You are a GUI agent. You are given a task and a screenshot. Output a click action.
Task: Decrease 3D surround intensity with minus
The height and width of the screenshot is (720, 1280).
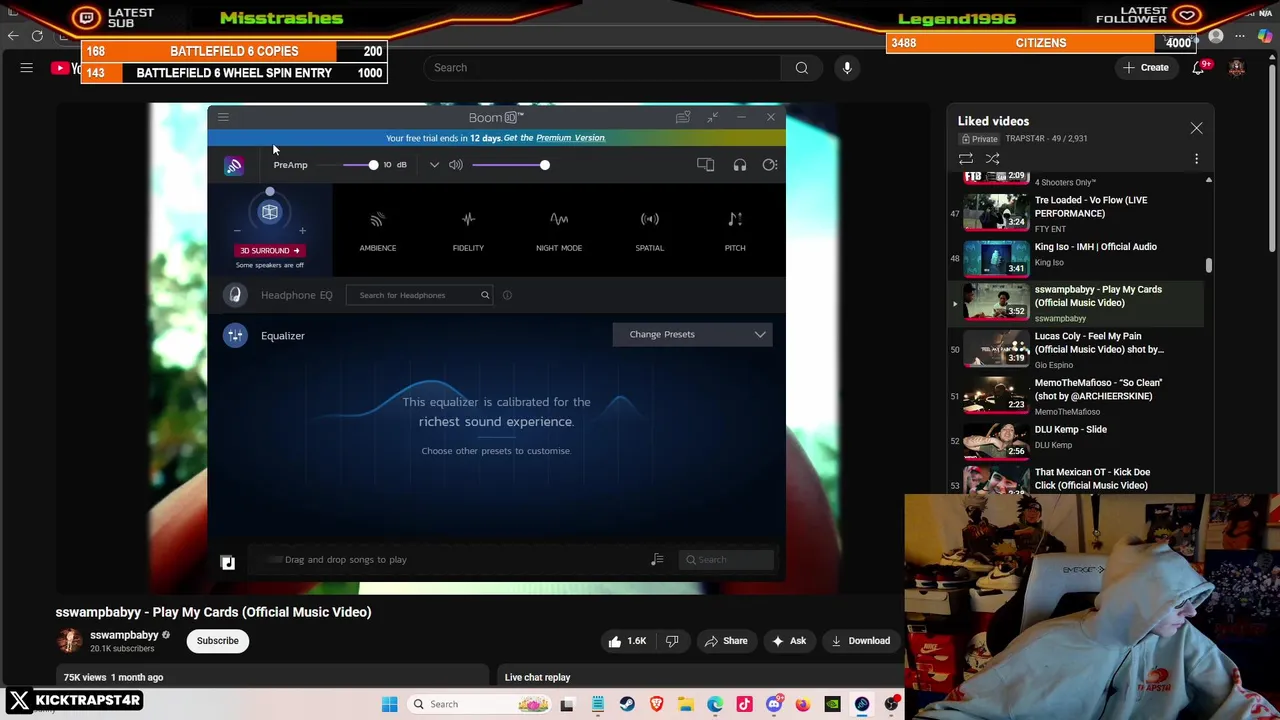[x=237, y=231]
